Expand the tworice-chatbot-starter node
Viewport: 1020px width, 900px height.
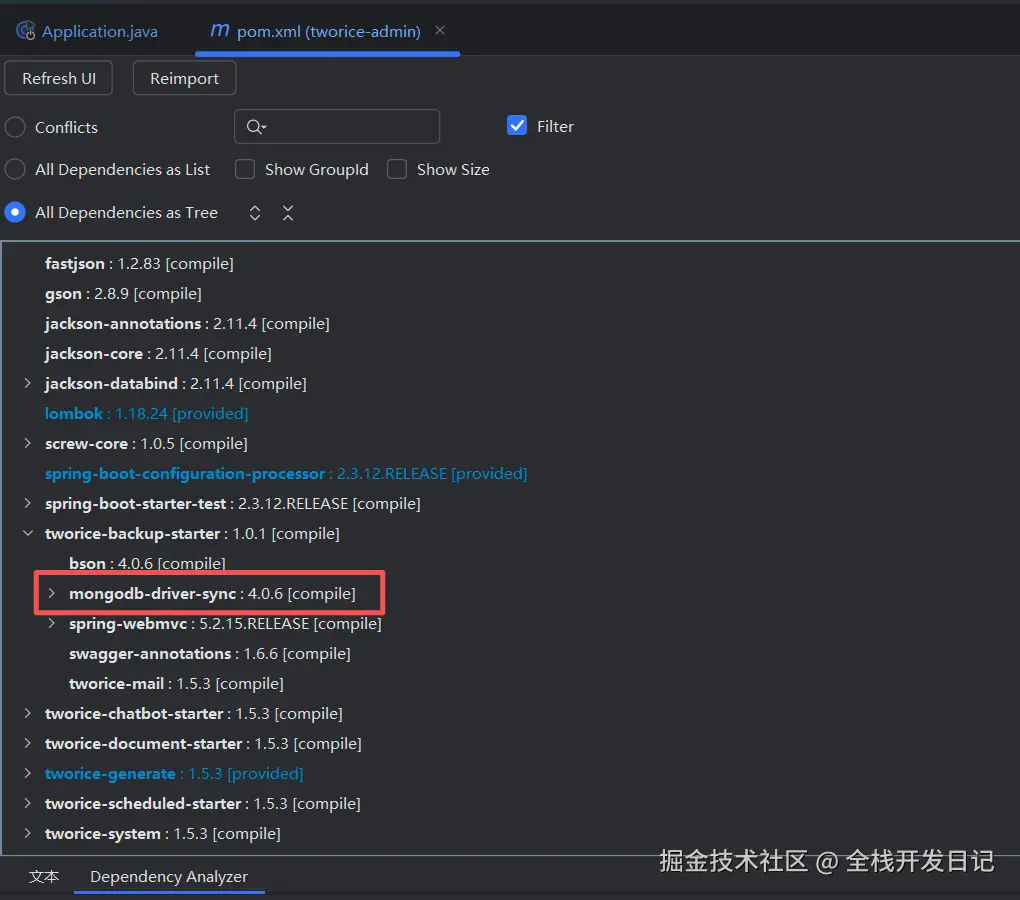tap(27, 713)
